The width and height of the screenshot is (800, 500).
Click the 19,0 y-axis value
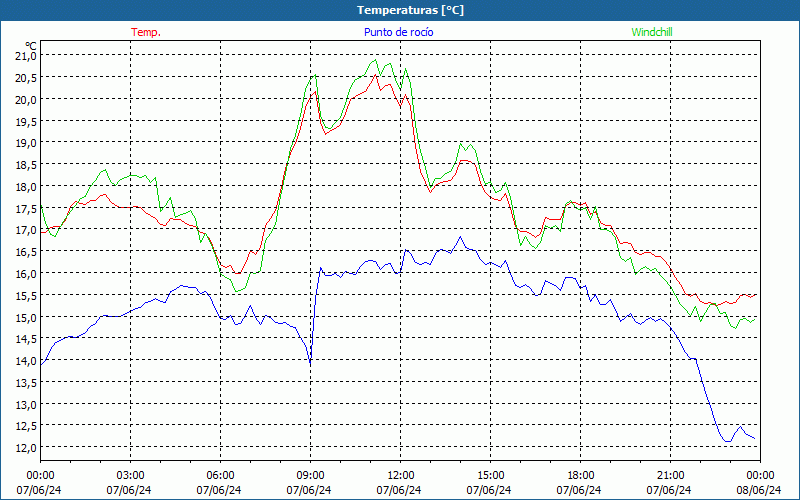(27, 143)
